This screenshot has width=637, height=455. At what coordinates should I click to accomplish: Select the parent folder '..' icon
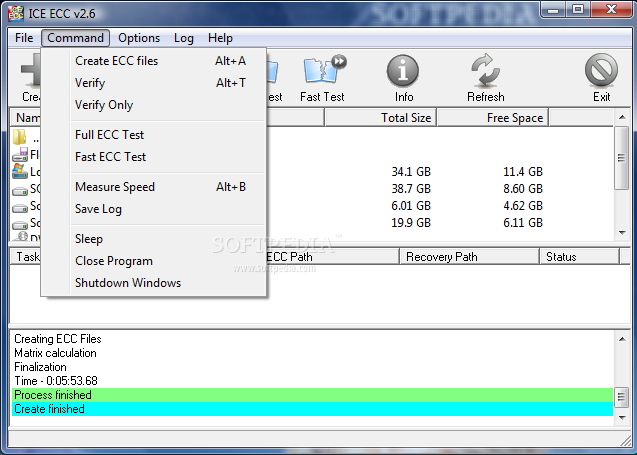coord(20,137)
